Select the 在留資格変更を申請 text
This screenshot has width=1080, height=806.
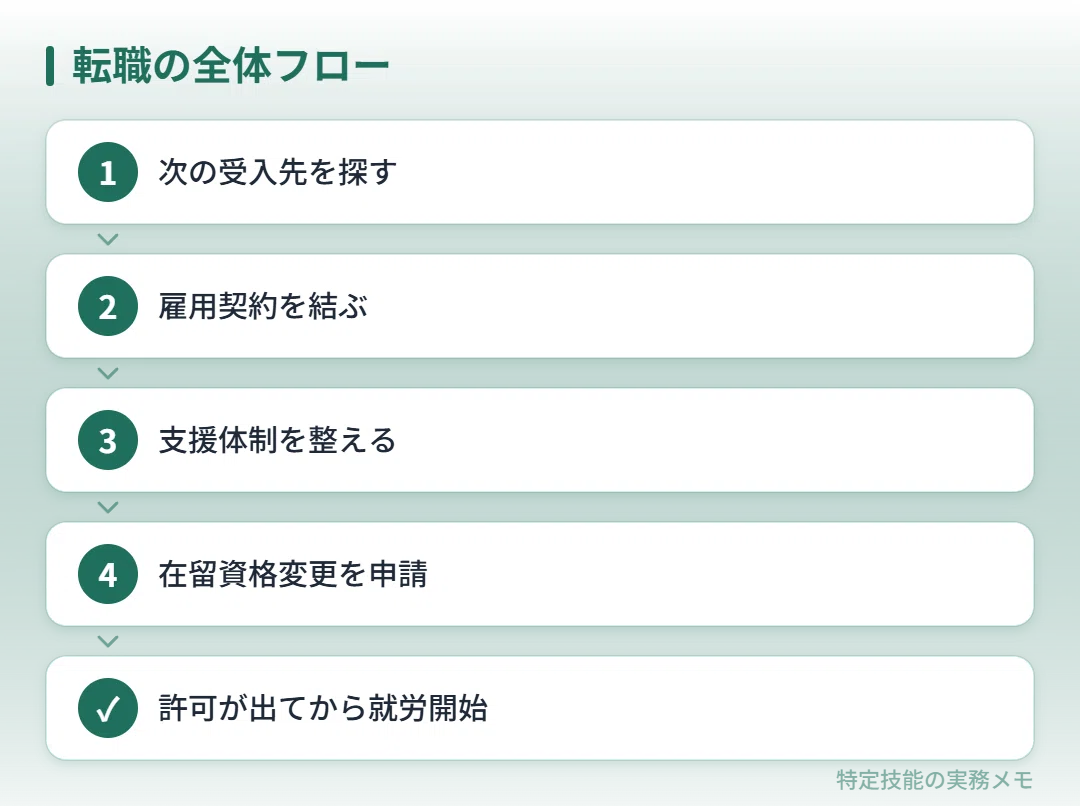pos(293,574)
